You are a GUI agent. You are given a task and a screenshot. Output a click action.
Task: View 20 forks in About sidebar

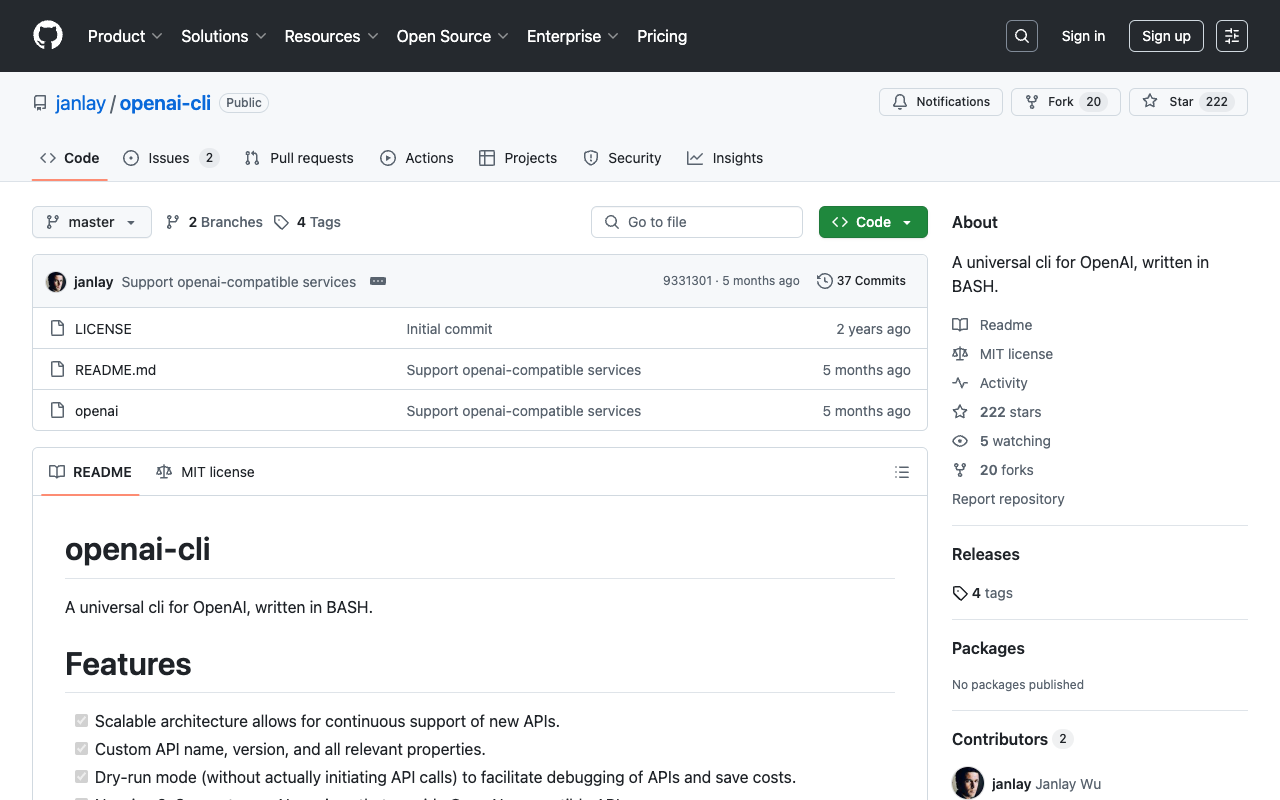993,470
